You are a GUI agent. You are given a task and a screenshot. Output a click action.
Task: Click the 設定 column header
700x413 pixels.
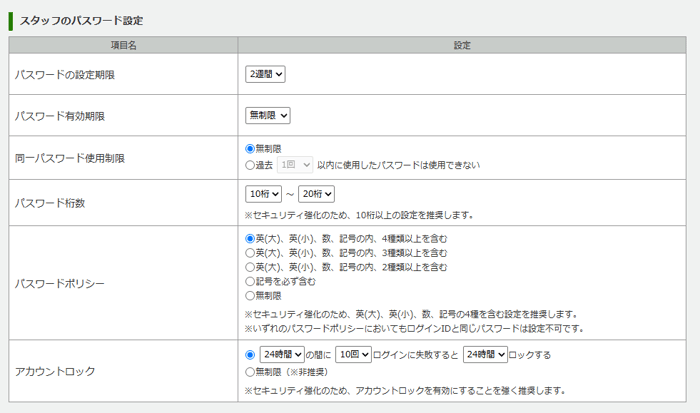pyautogui.click(x=462, y=45)
